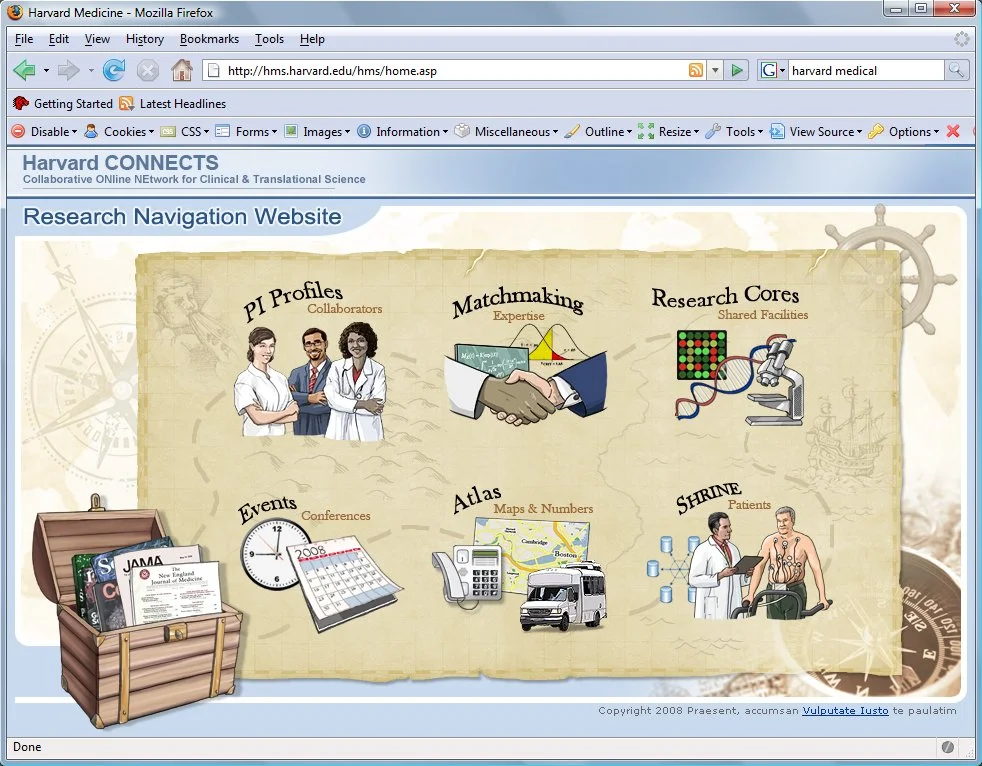Click the Conferences subtitle beside Events
982x766 pixels.
coord(336,515)
